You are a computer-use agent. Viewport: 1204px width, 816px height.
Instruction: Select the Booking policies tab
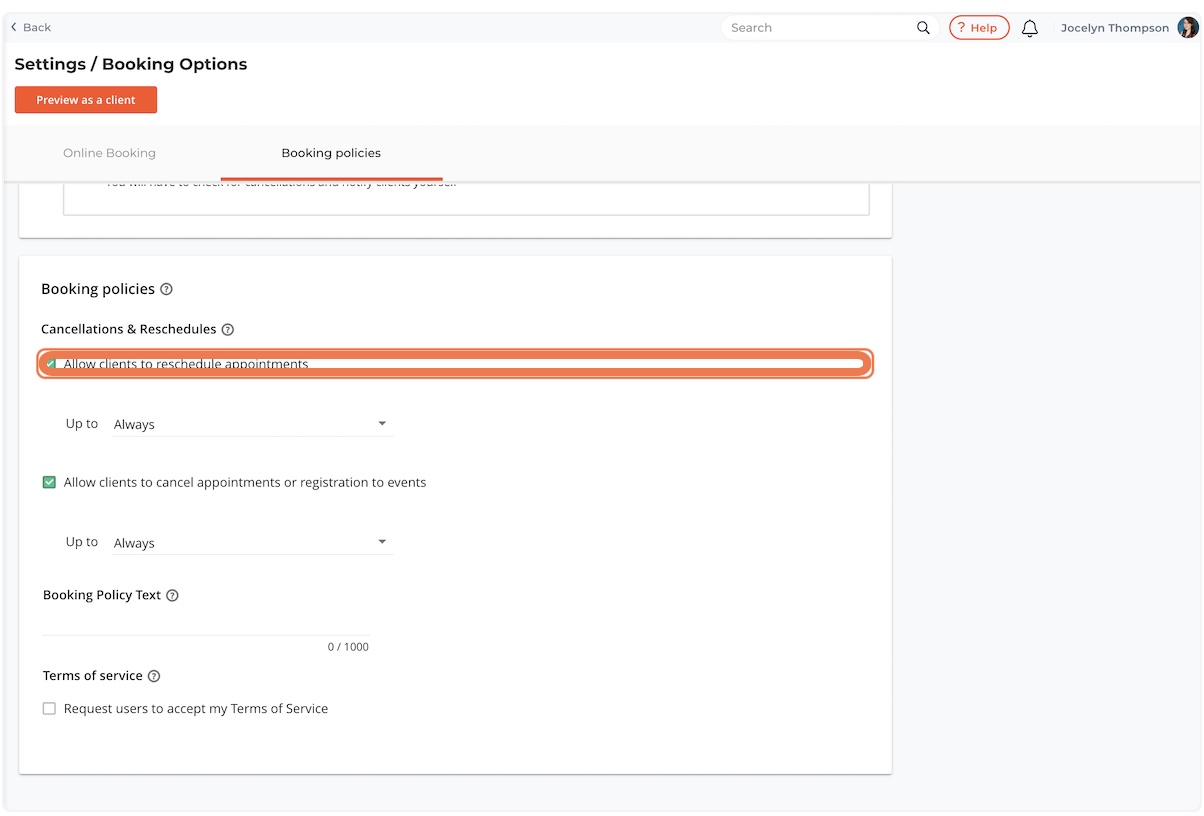click(331, 153)
